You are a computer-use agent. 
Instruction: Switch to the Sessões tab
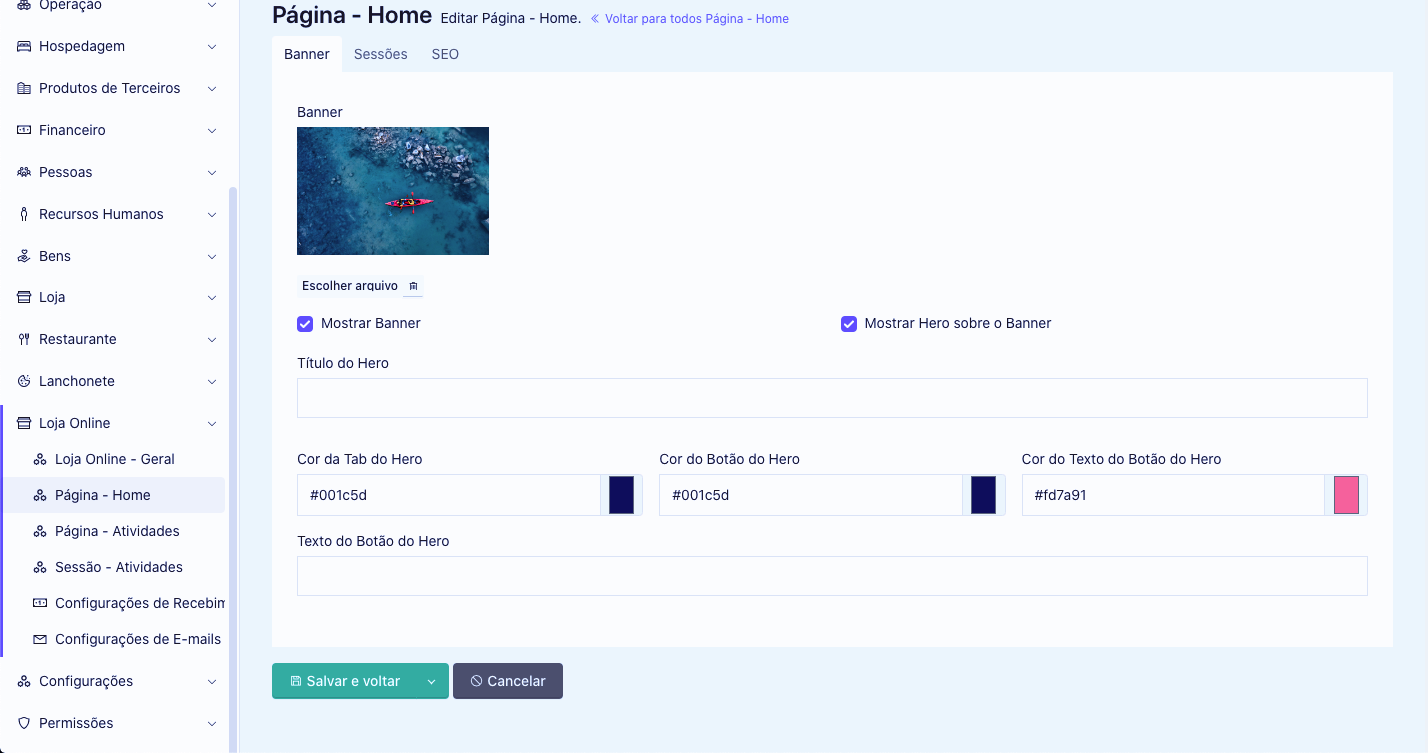(380, 54)
